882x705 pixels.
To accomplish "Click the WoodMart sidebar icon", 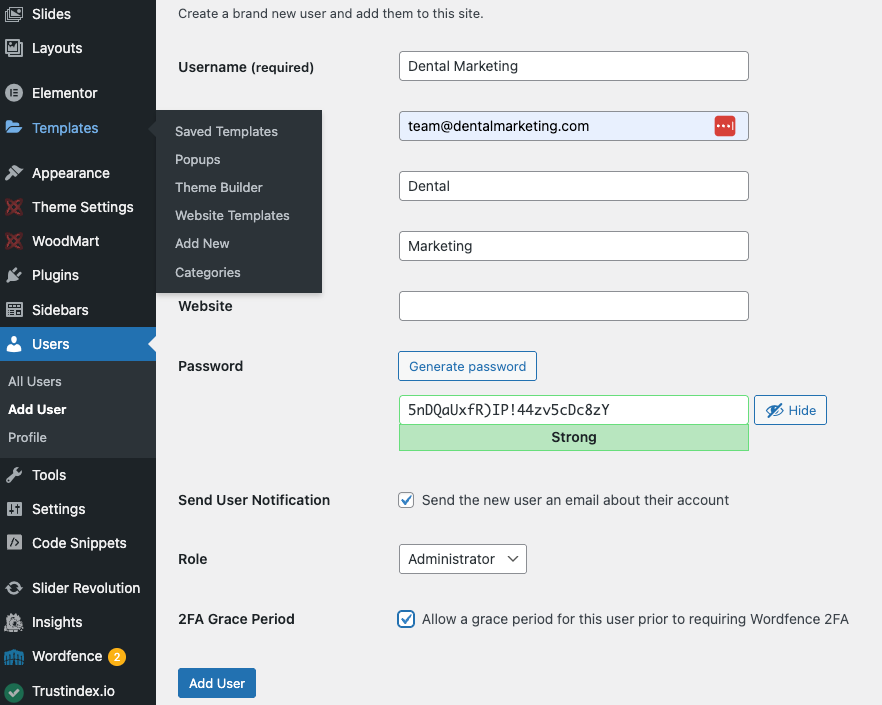I will coord(14,241).
